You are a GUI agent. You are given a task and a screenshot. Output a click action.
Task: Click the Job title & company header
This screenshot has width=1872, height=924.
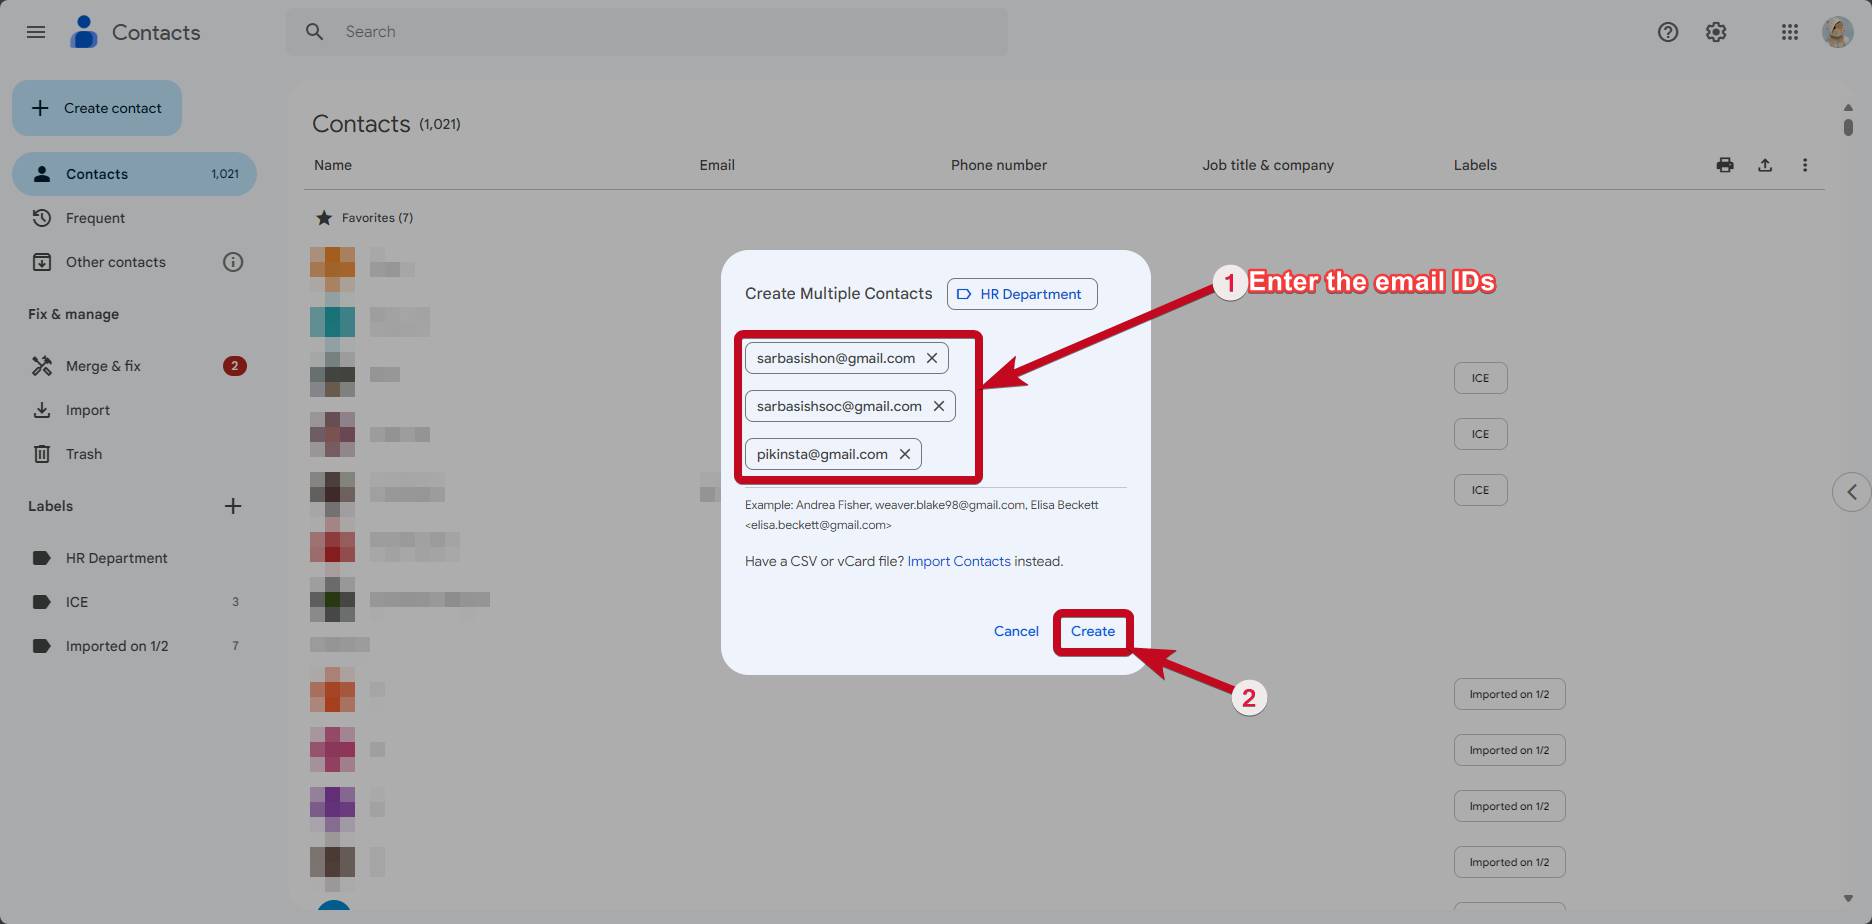pos(1268,165)
